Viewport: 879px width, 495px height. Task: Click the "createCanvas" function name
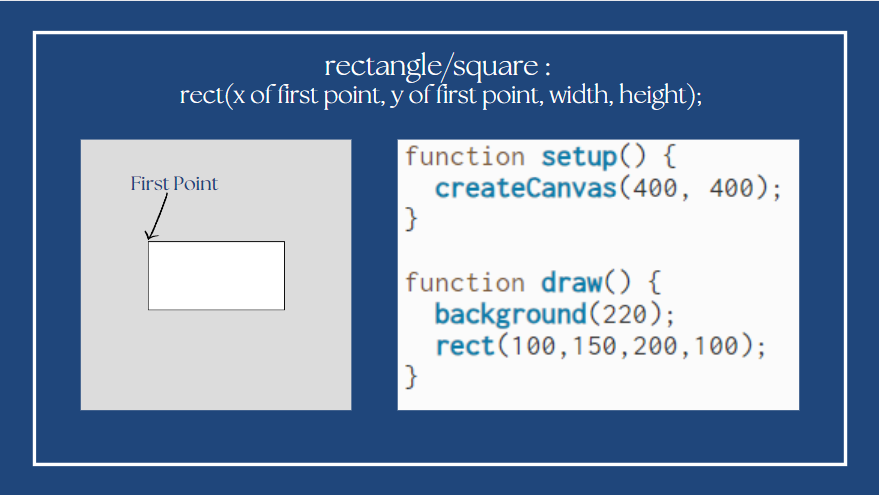click(525, 188)
